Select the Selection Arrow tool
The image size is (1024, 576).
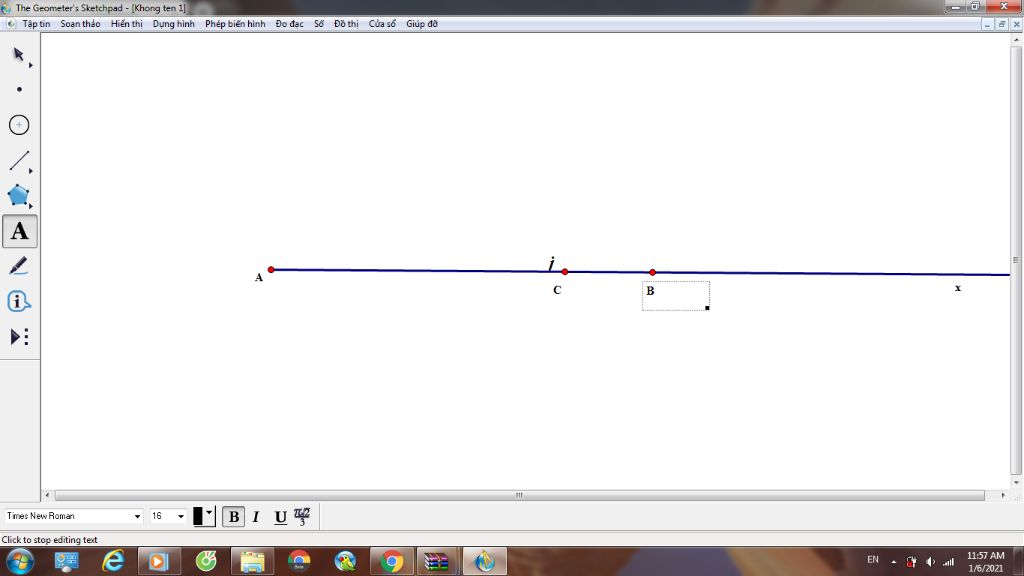point(19,54)
